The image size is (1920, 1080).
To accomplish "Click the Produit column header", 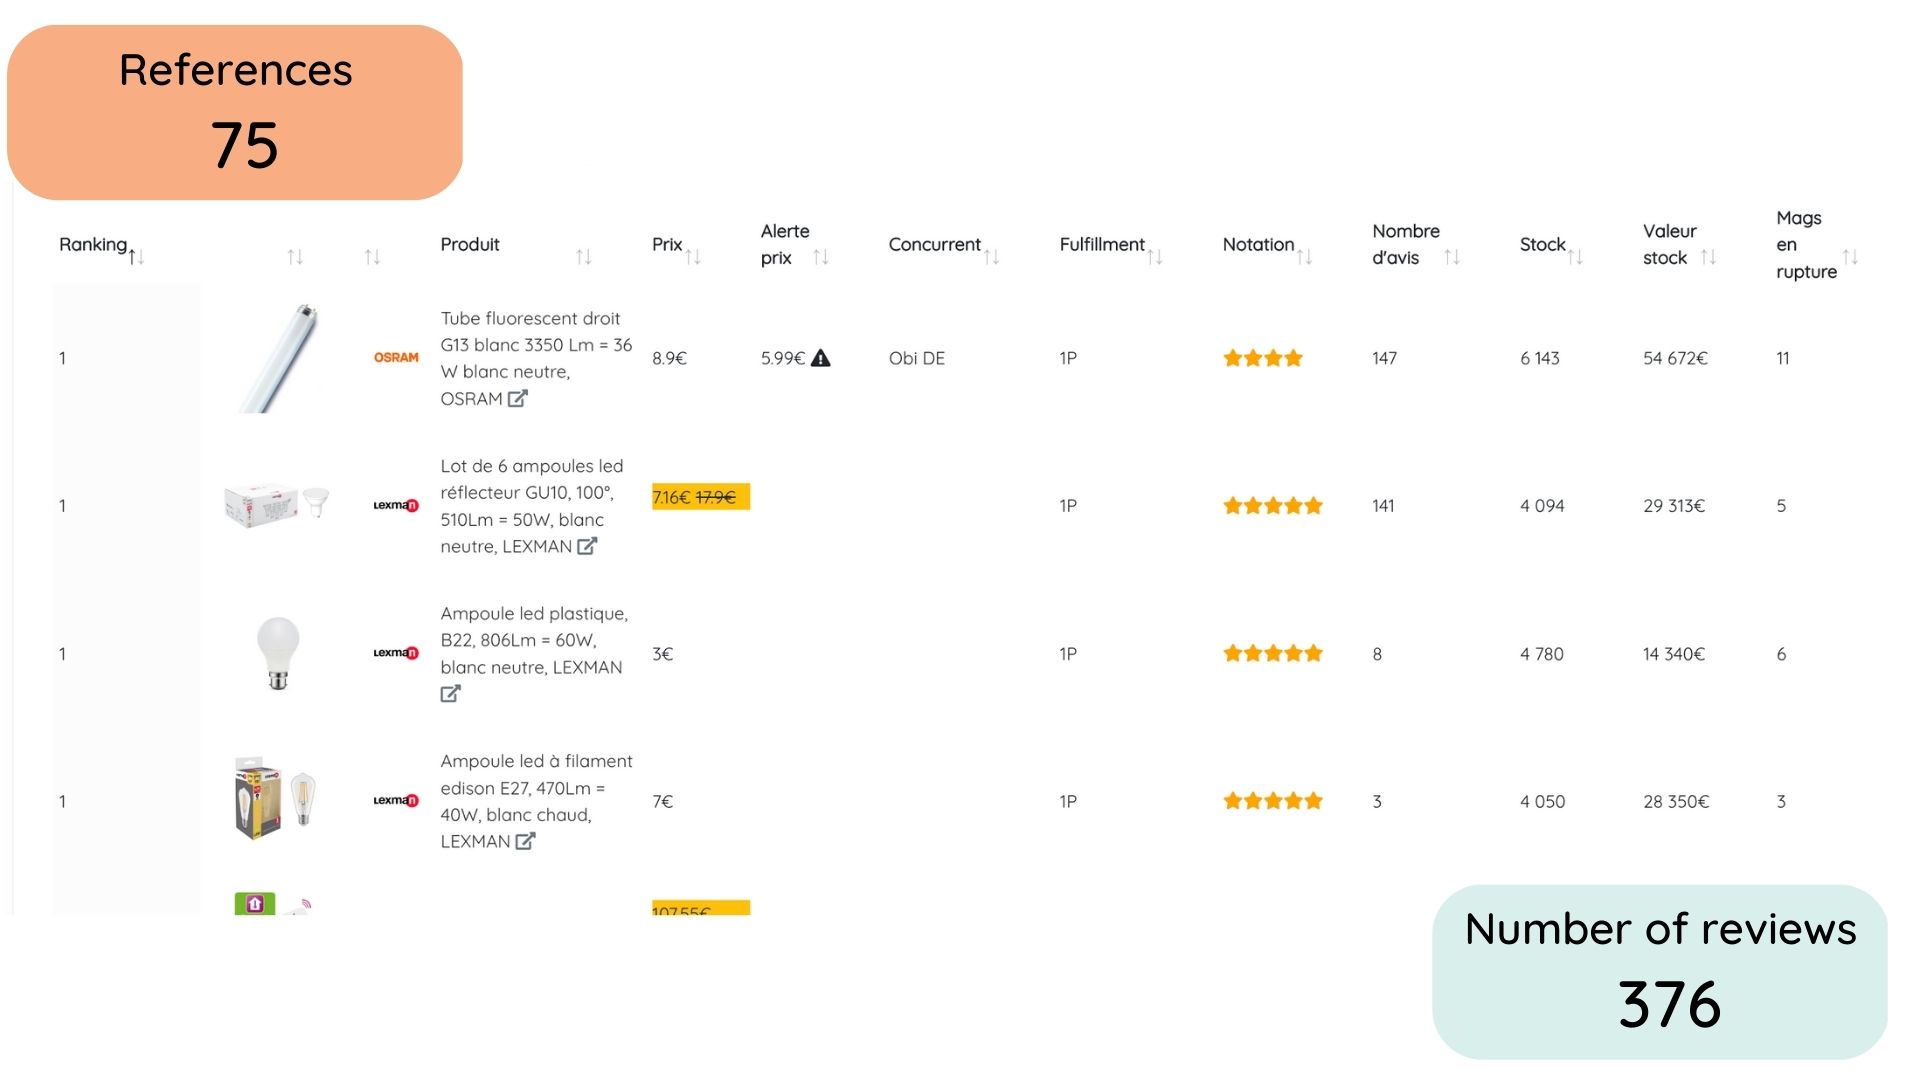I will [x=470, y=244].
